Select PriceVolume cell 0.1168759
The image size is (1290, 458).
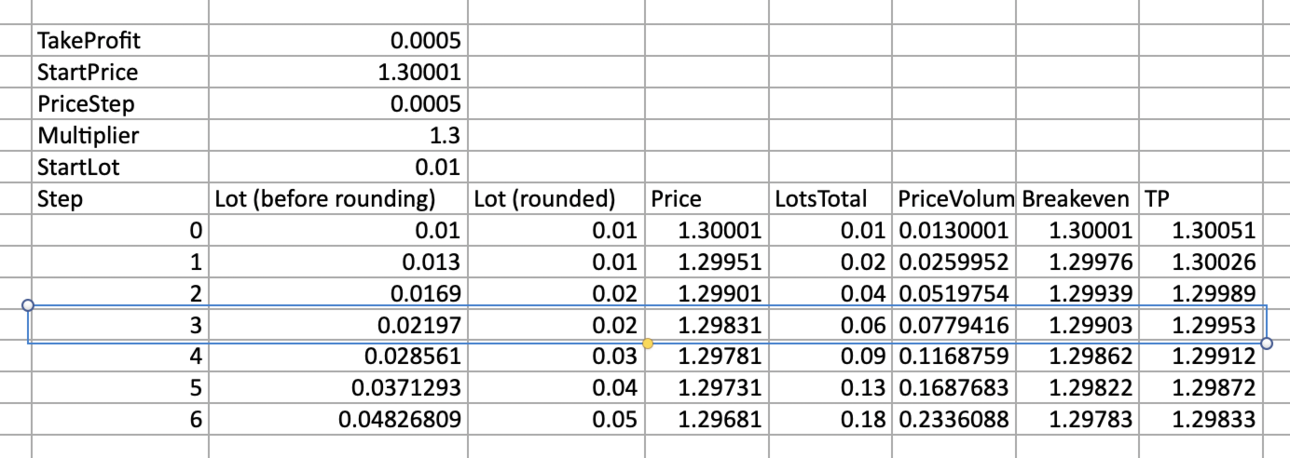(x=956, y=356)
